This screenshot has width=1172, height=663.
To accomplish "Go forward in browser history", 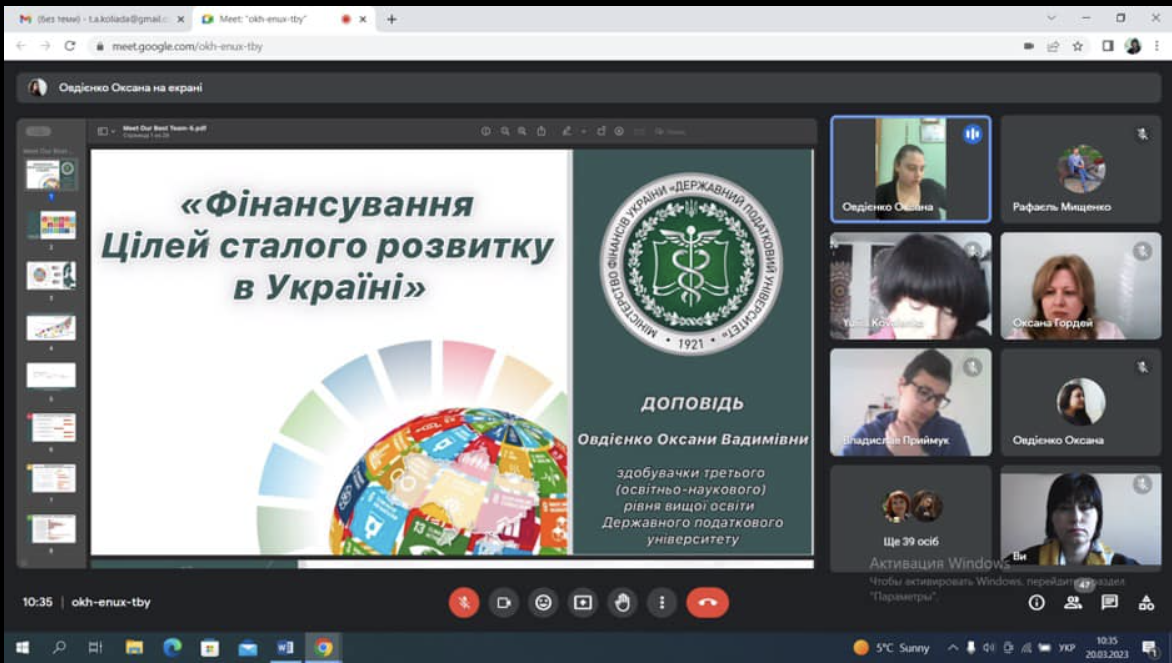I will coord(45,46).
